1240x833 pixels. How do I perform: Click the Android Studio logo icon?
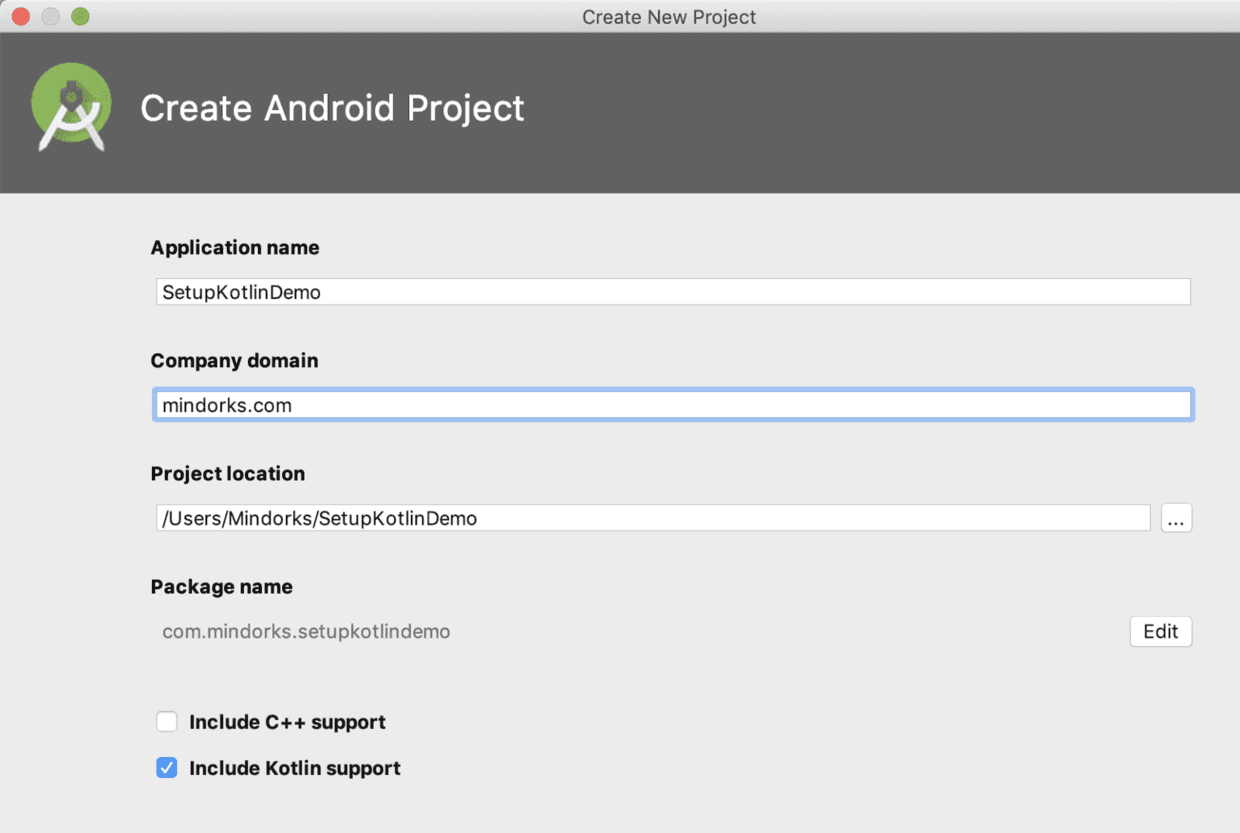[70, 105]
